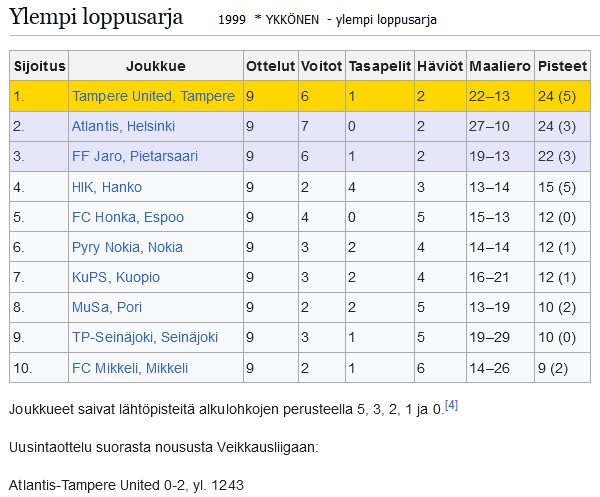Follow the Espoo city link
The height and width of the screenshot is (497, 600).
click(164, 217)
